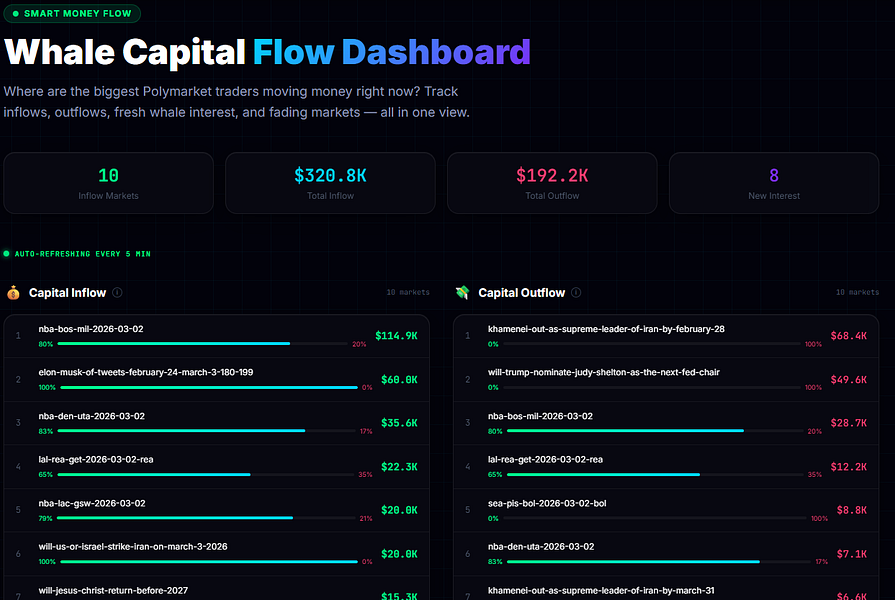Click the $35.6K inflow amount

point(399,423)
